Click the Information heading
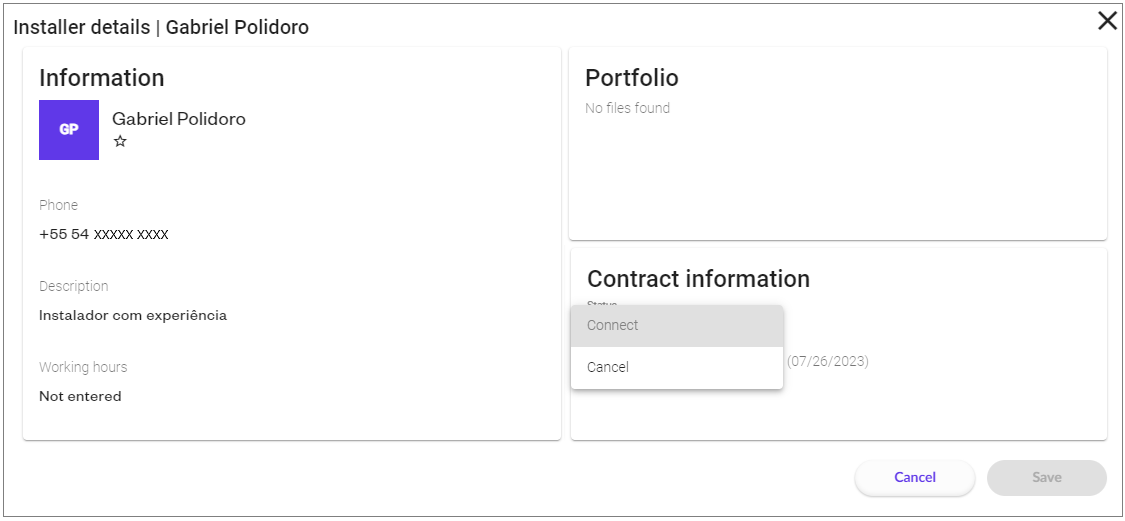 coord(102,78)
